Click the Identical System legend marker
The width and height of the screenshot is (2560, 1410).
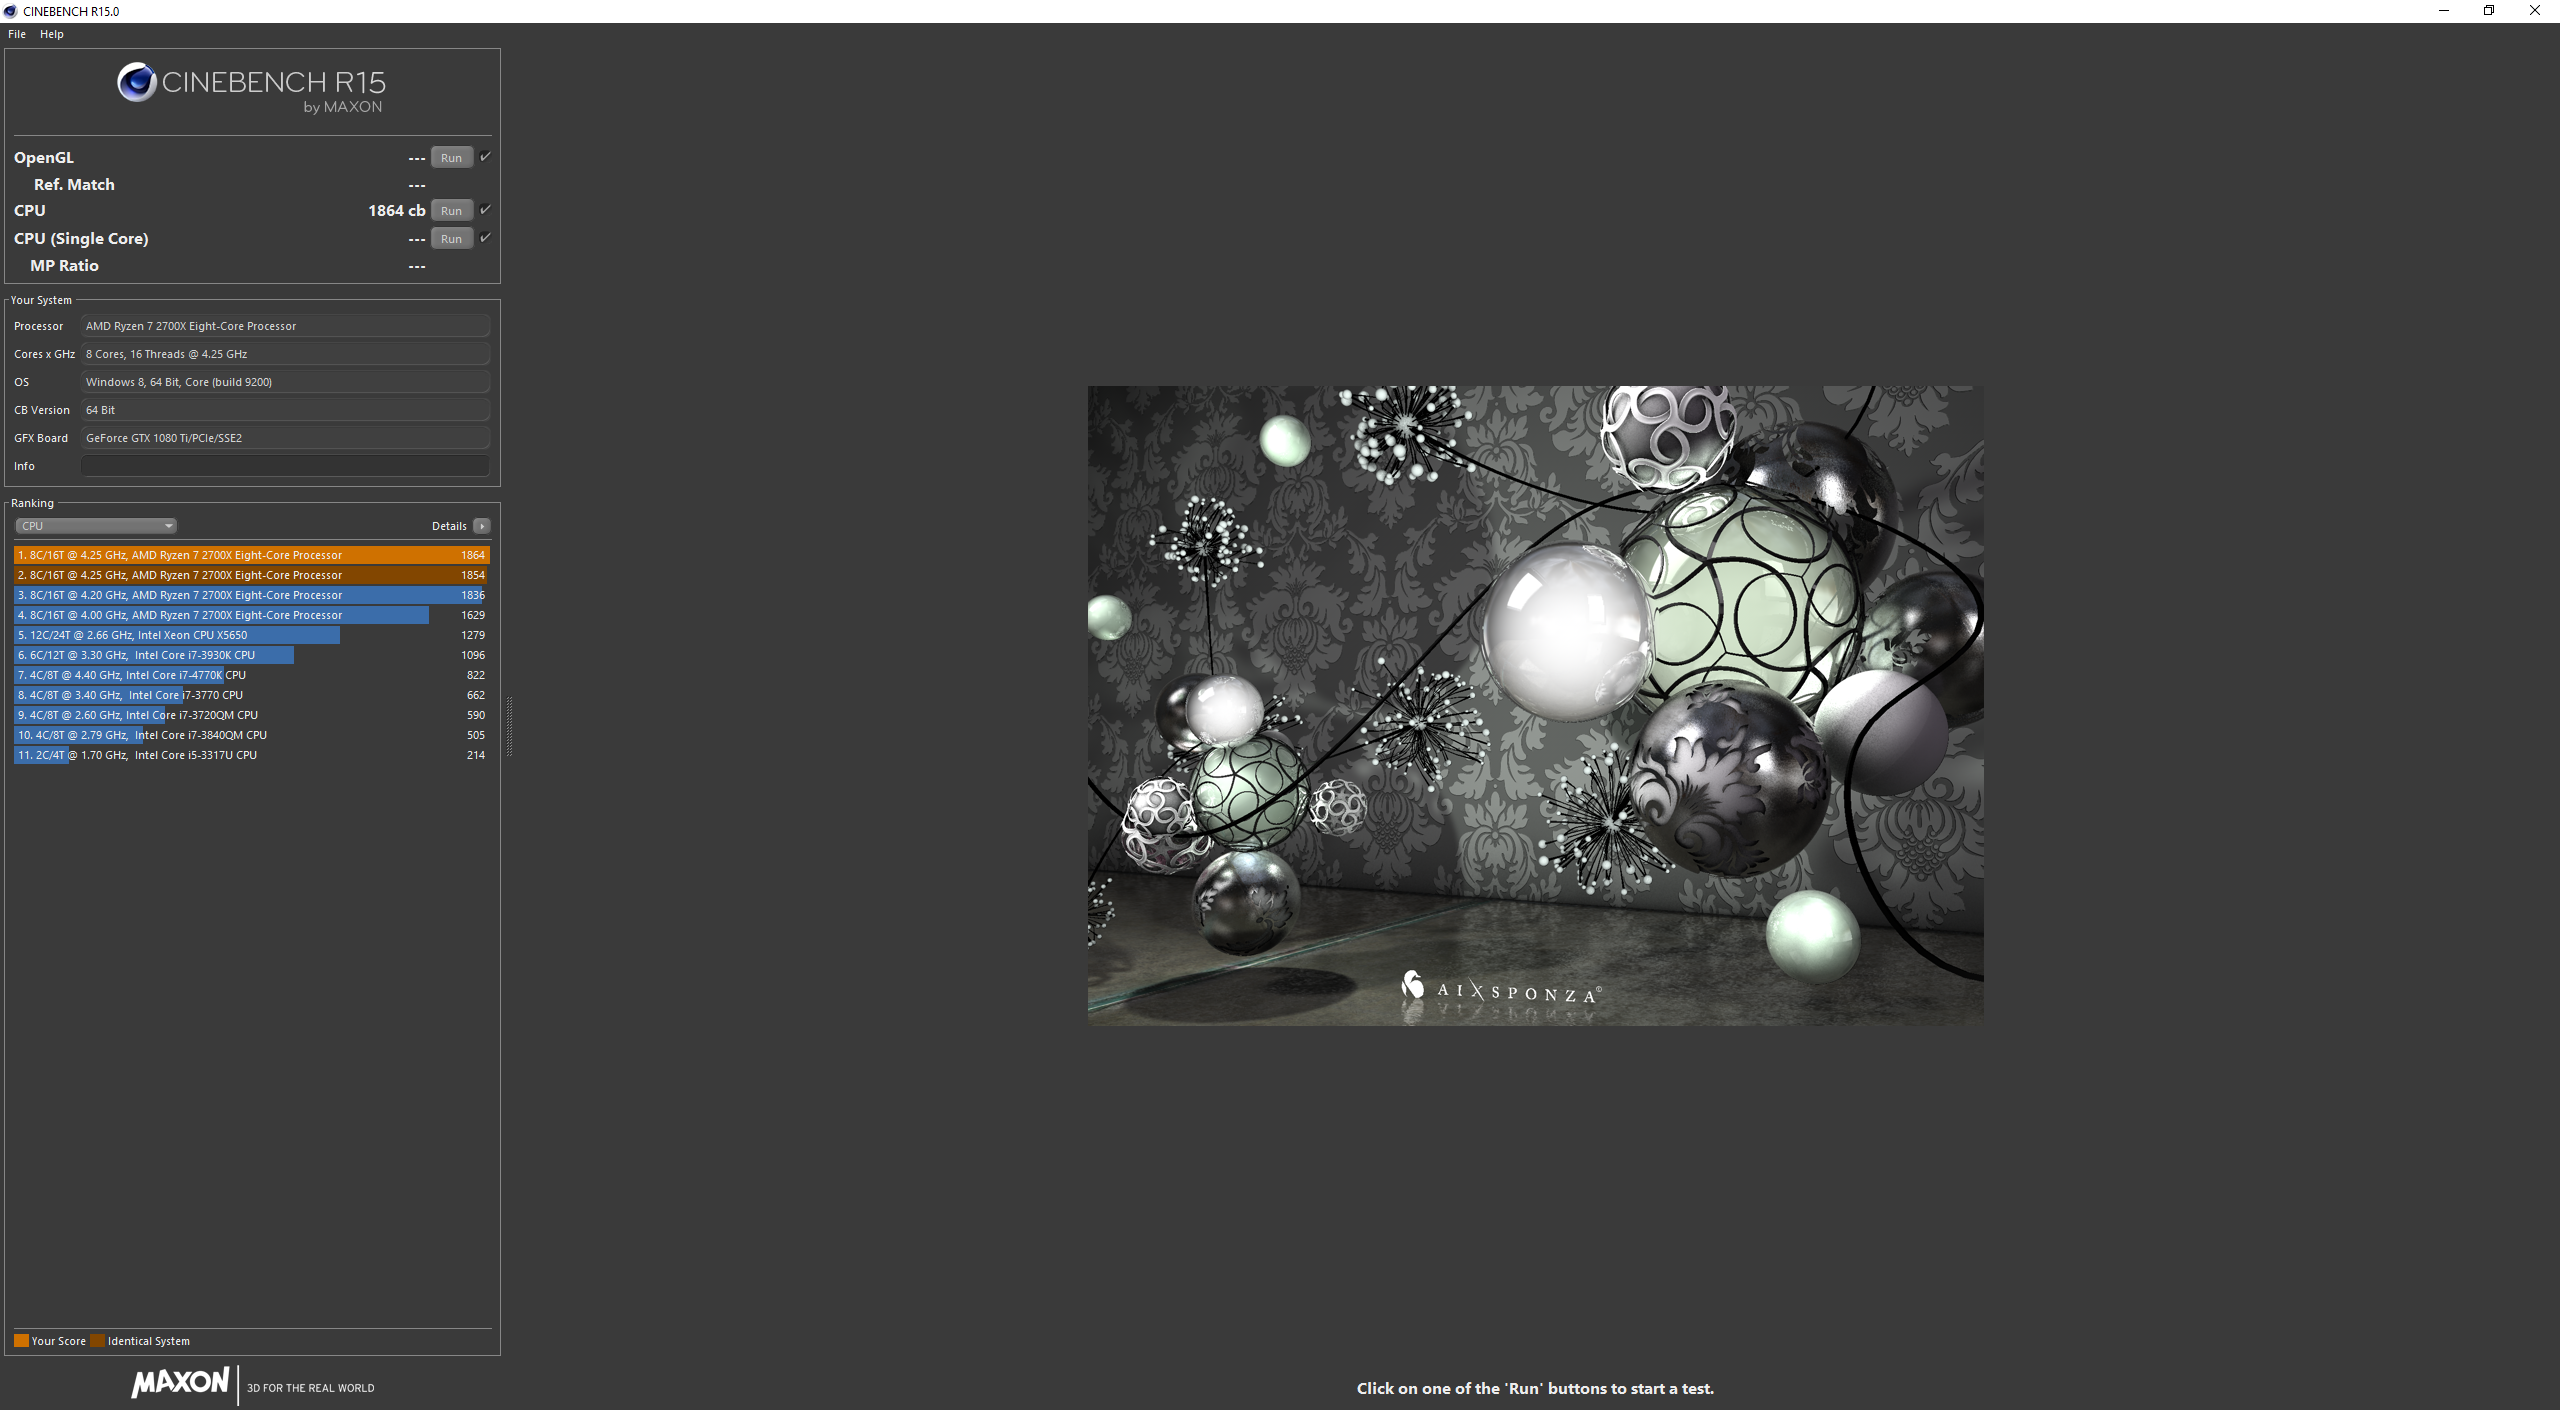pos(97,1341)
